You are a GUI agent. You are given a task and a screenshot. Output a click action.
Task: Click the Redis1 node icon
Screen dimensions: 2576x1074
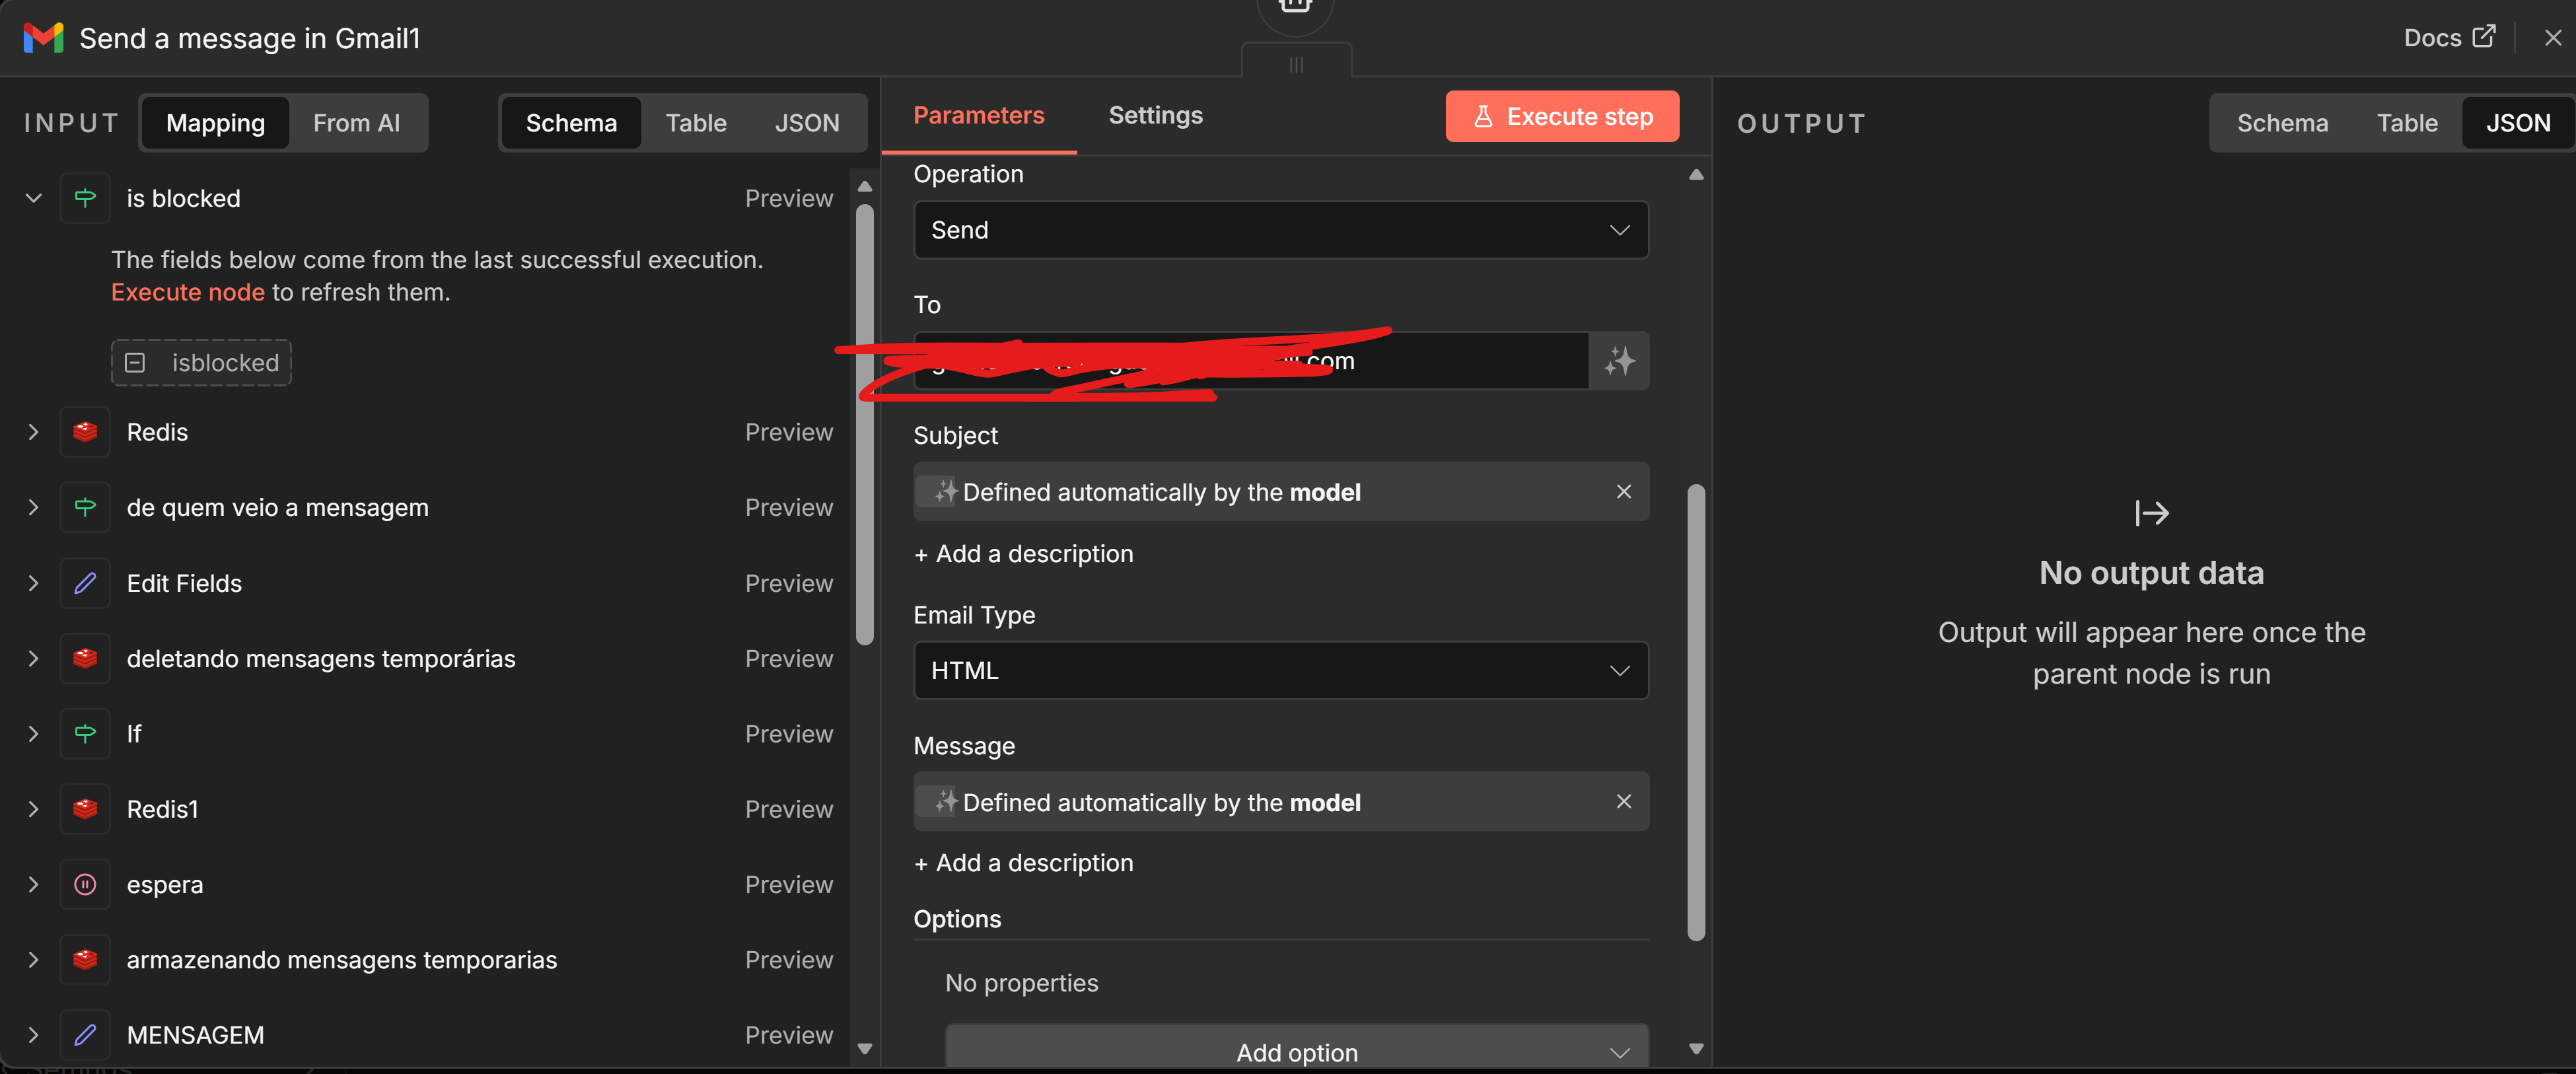pos(85,809)
